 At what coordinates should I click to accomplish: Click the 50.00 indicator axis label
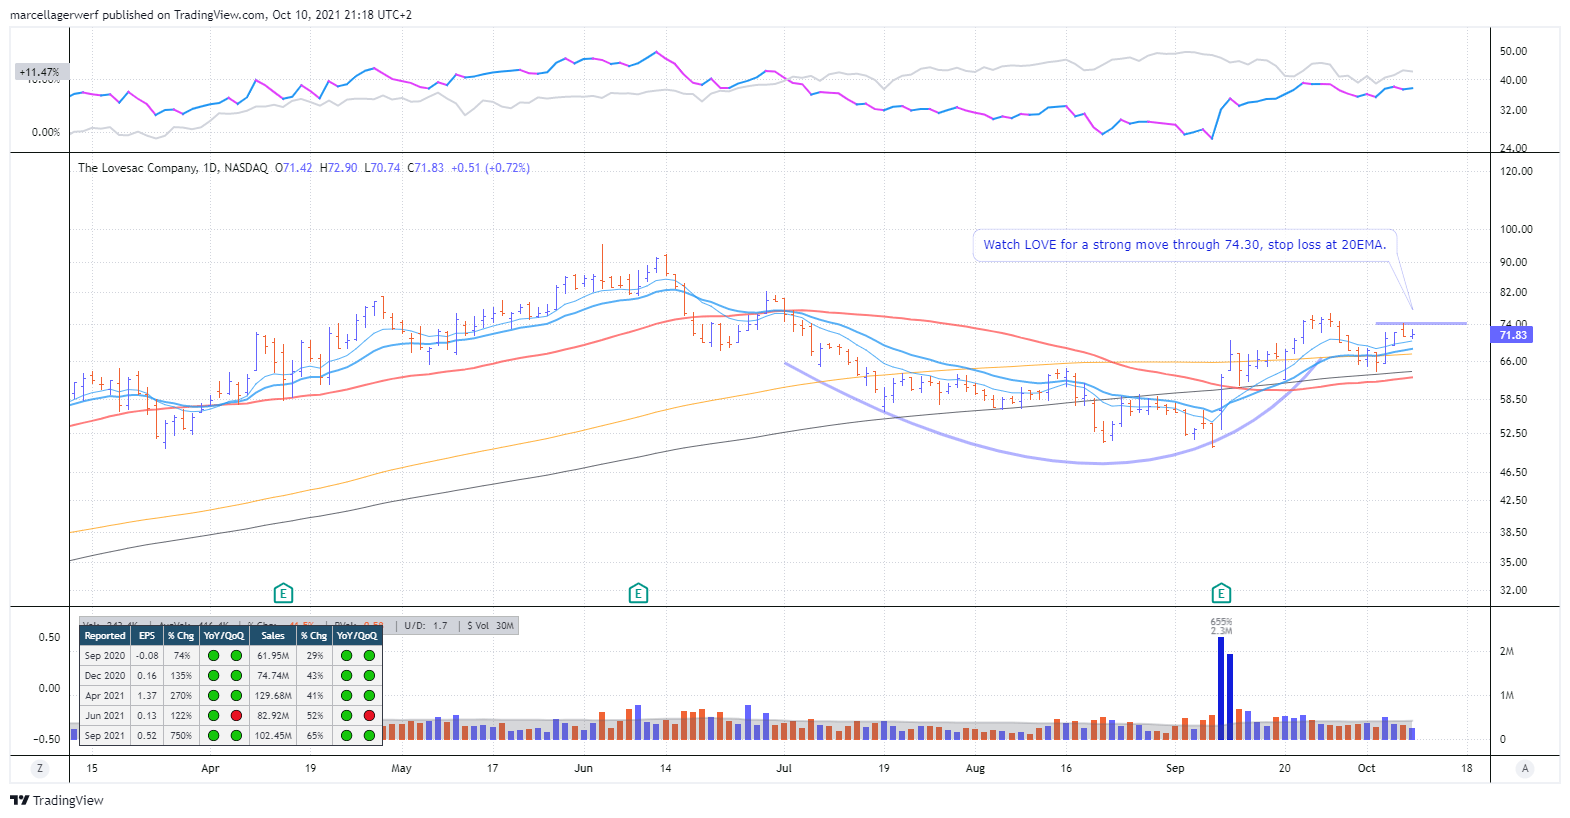pyautogui.click(x=1513, y=51)
